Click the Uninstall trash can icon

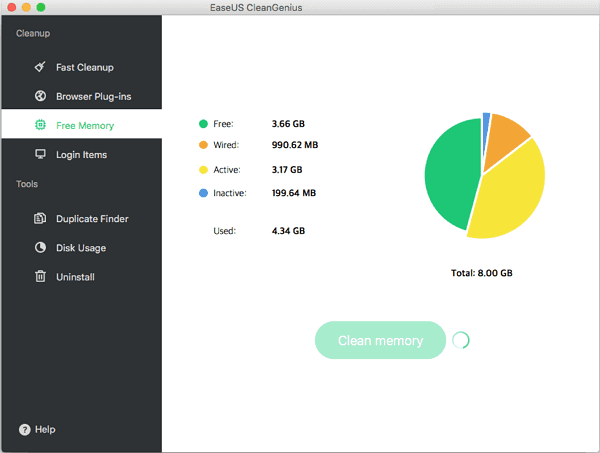click(x=40, y=276)
